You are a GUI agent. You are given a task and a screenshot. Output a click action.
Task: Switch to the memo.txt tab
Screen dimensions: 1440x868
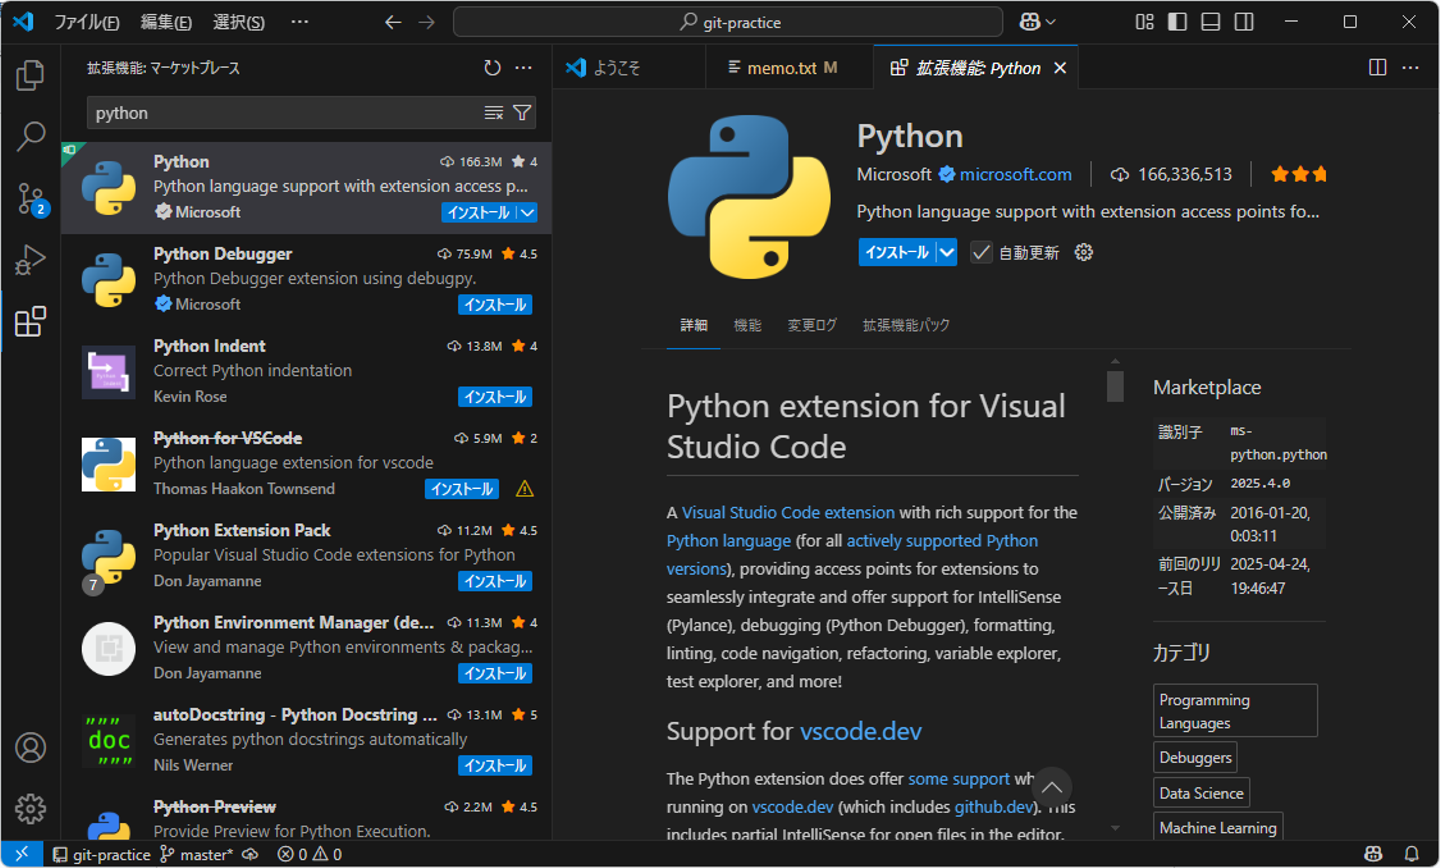coord(782,68)
